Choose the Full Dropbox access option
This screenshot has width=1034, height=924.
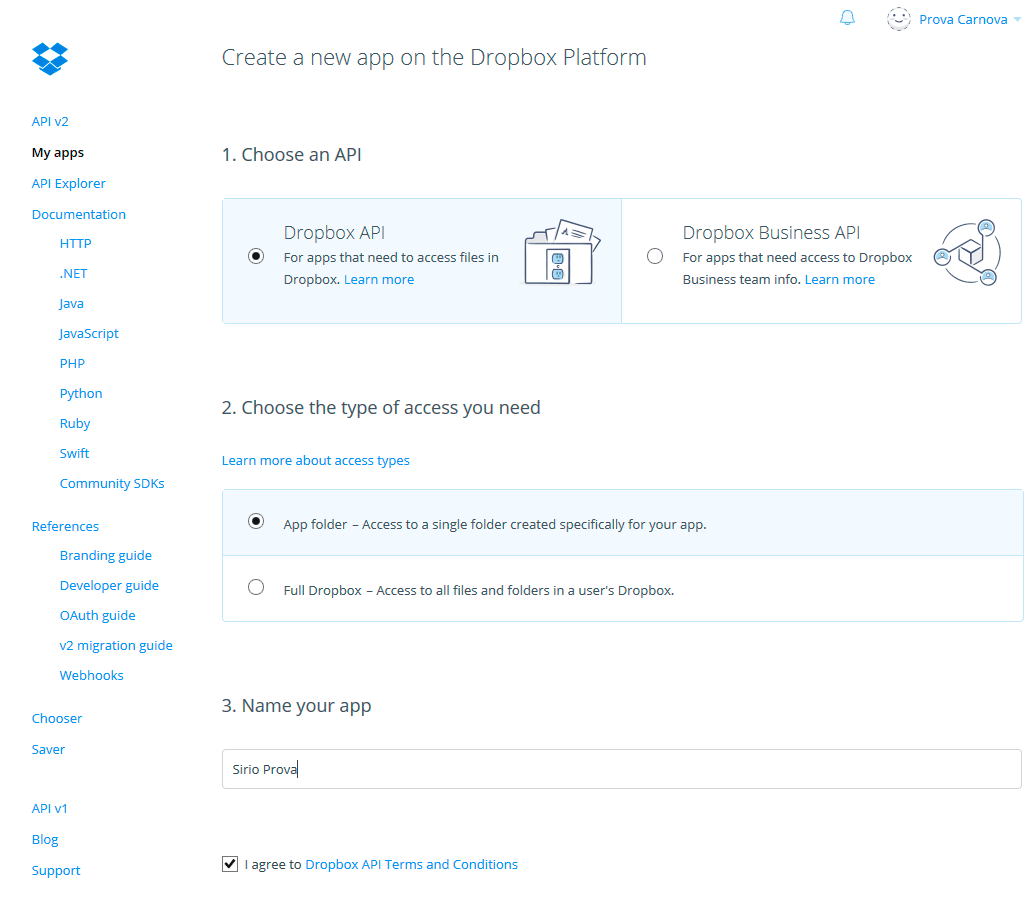point(256,588)
